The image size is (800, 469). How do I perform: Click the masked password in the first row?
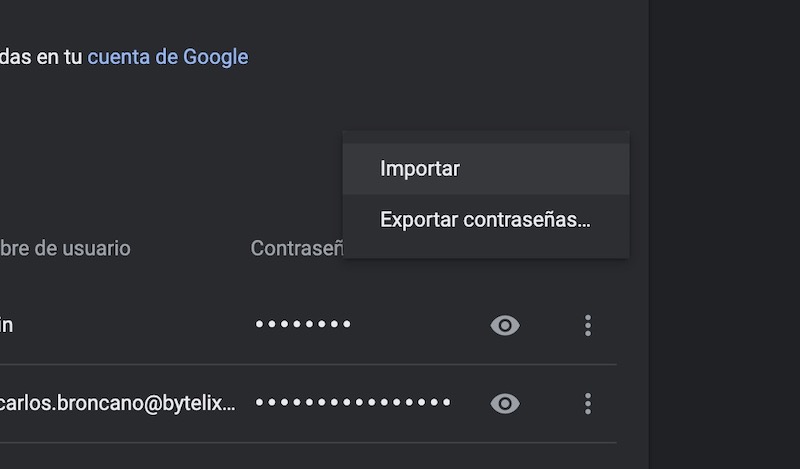click(303, 325)
